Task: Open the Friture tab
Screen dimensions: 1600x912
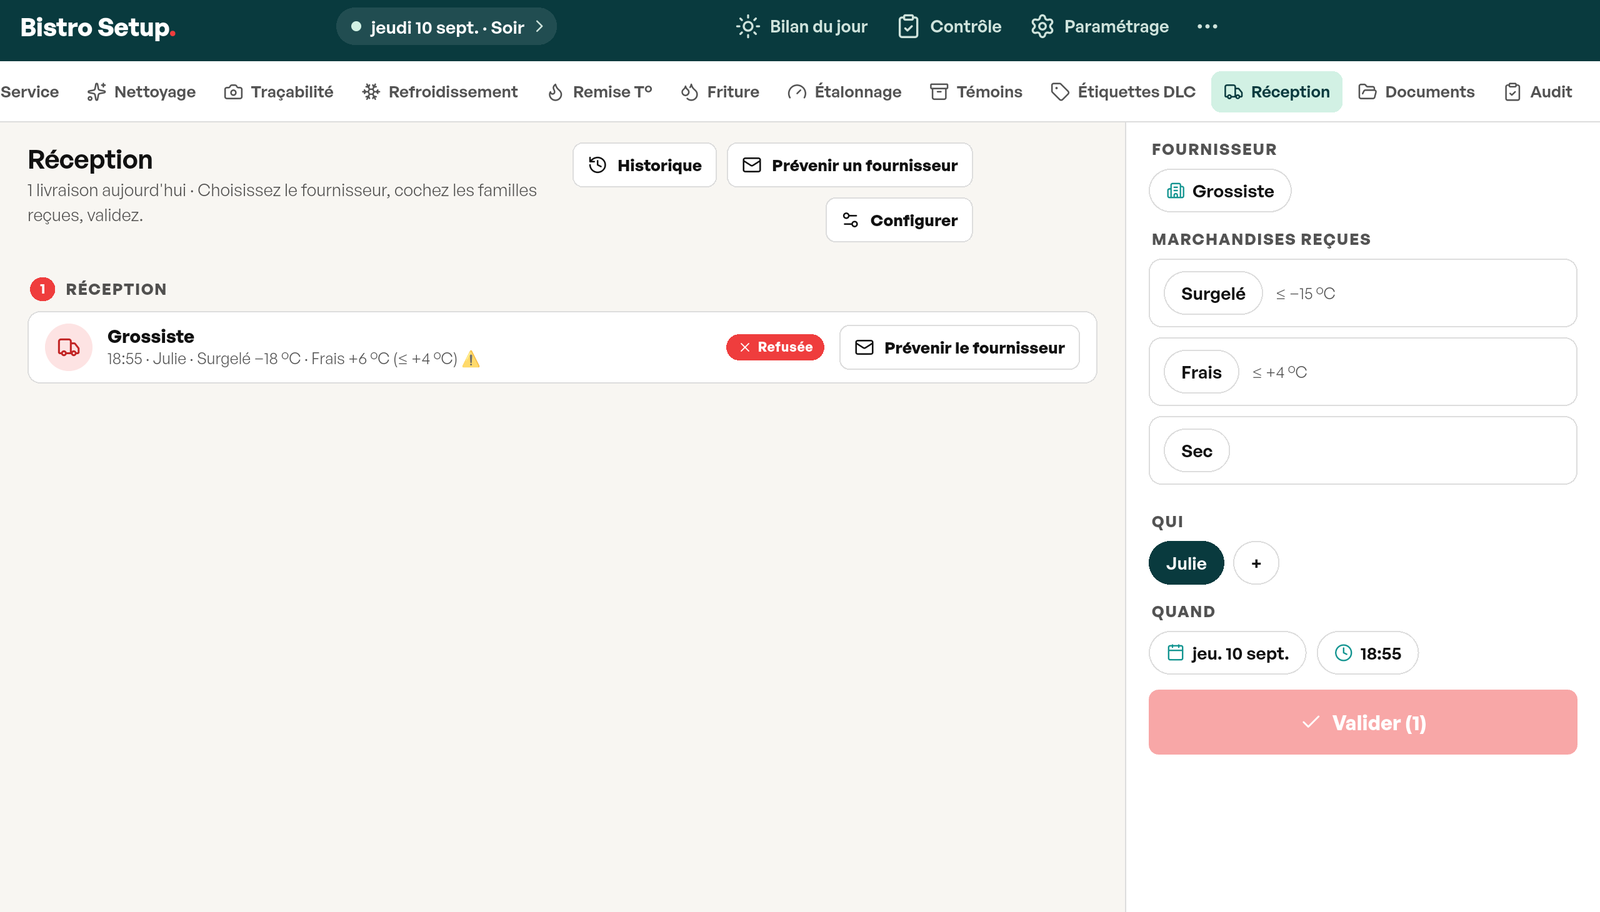Action: click(x=720, y=92)
